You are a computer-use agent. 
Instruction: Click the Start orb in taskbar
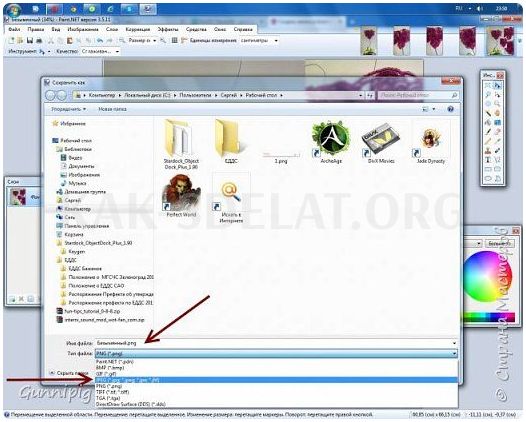coord(12,10)
